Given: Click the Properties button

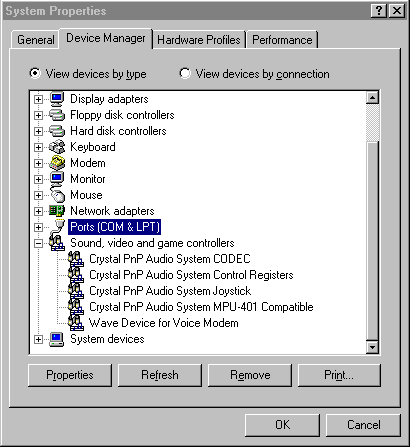Looking at the screenshot, I should click(x=70, y=375).
